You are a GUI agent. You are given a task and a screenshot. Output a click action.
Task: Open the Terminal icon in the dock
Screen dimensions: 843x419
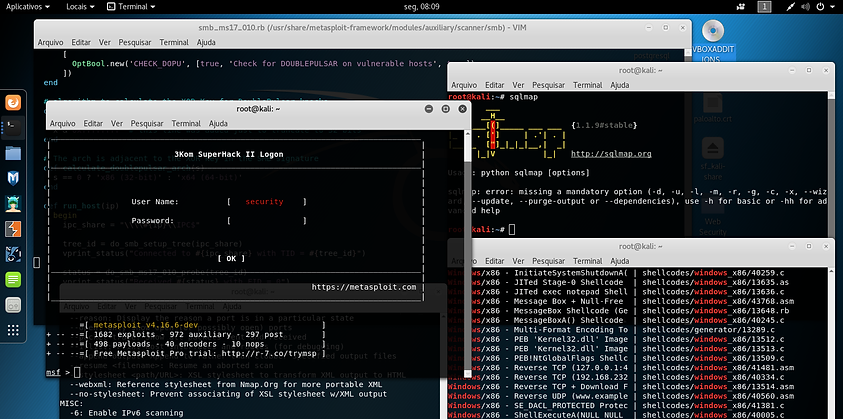[x=13, y=127]
